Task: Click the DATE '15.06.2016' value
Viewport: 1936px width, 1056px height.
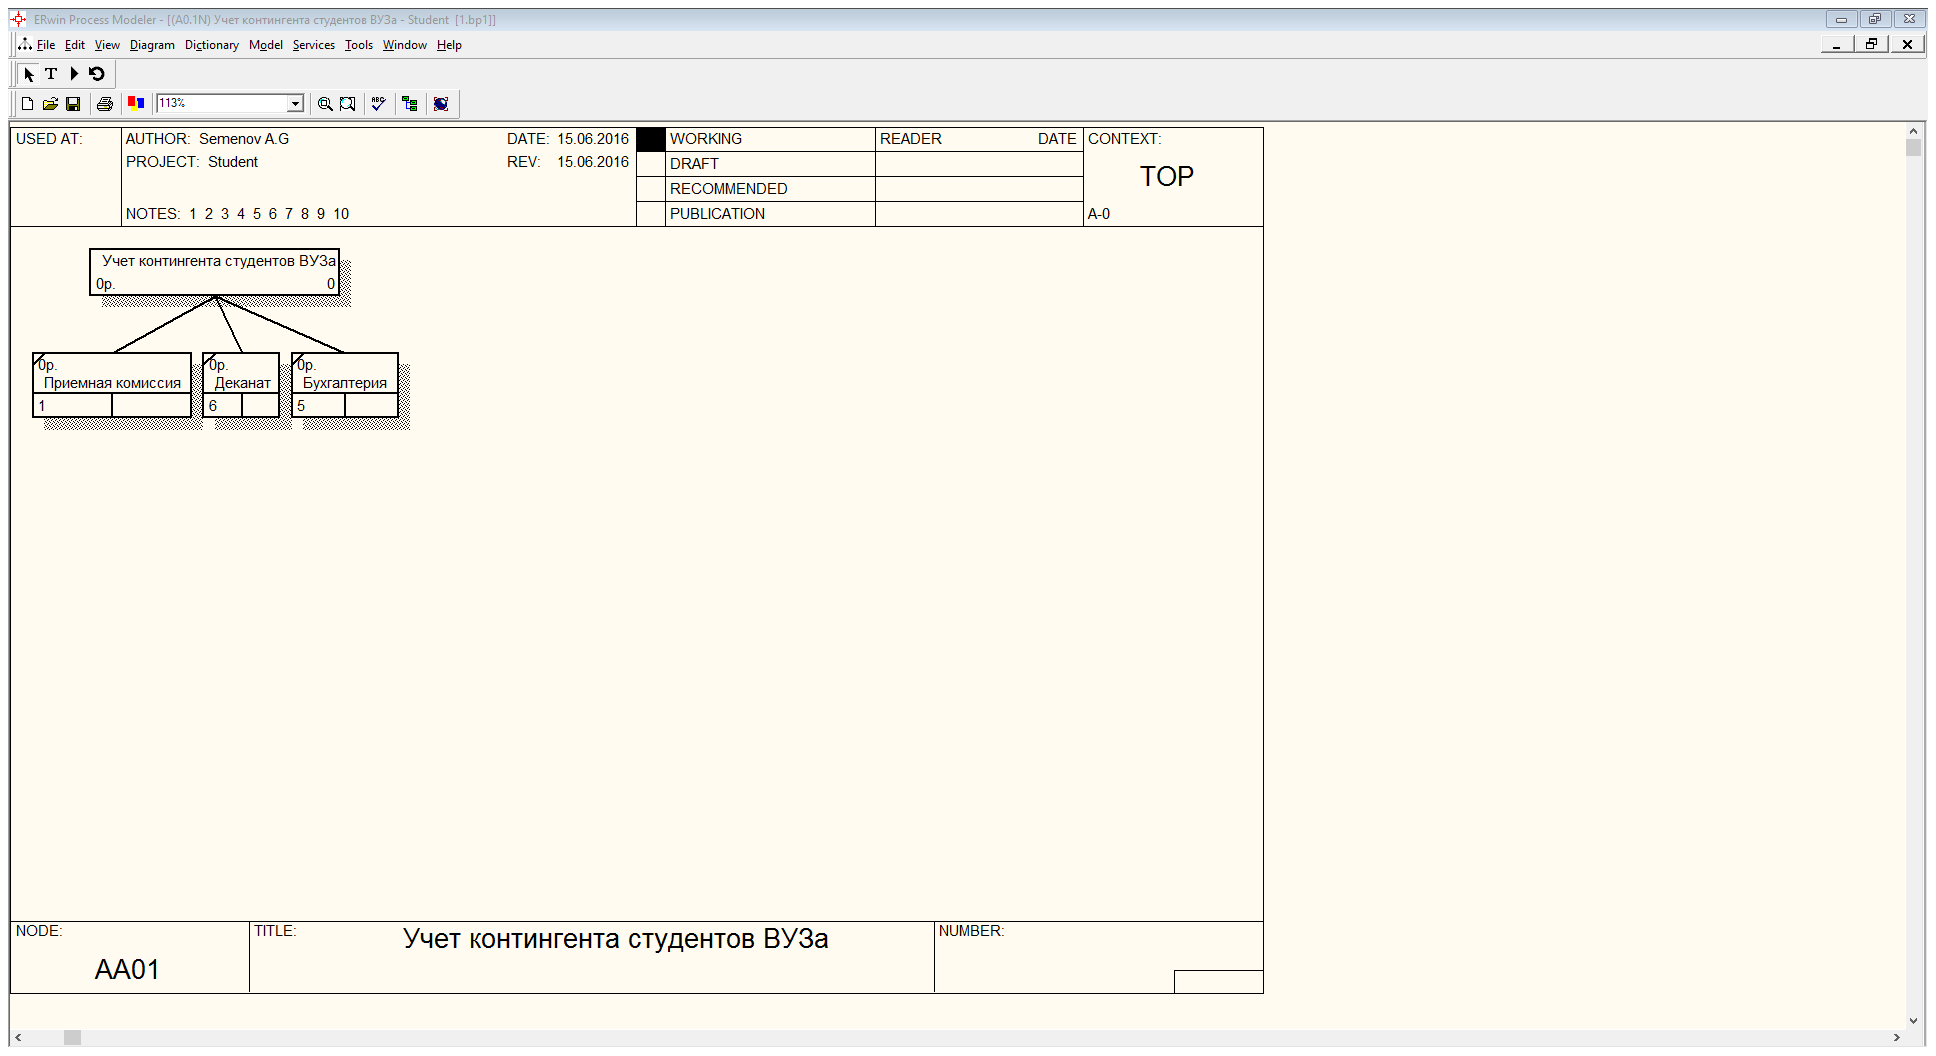Action: coord(593,139)
